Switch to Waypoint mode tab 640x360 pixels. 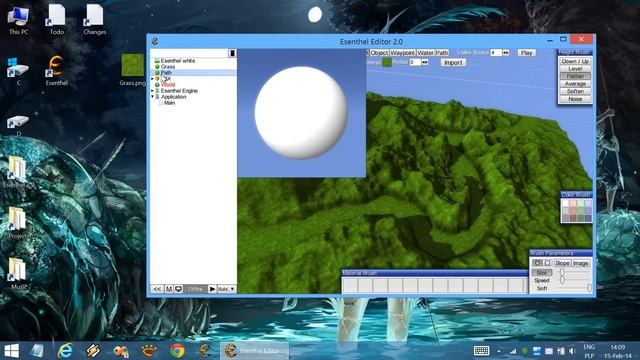coord(402,53)
